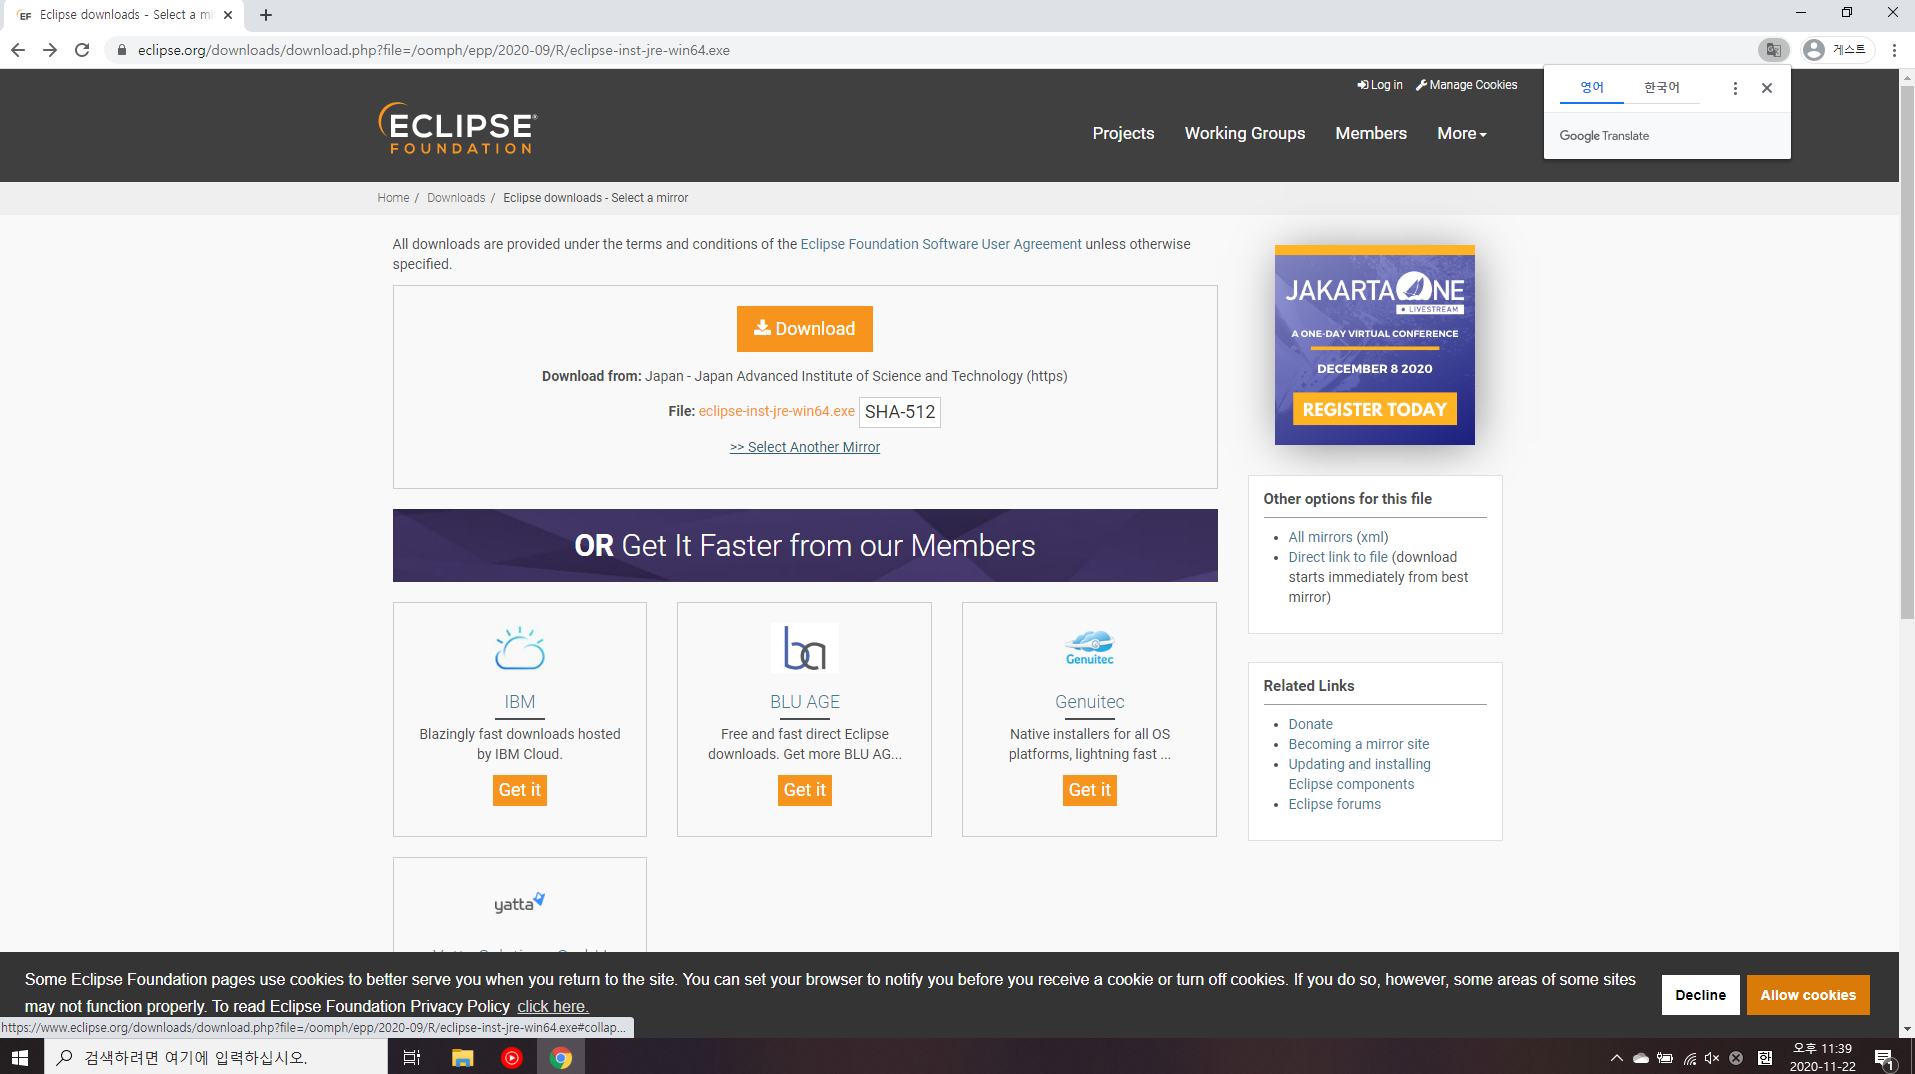The height and width of the screenshot is (1074, 1915).
Task: Go to Downloads breadcrumb
Action: point(456,198)
